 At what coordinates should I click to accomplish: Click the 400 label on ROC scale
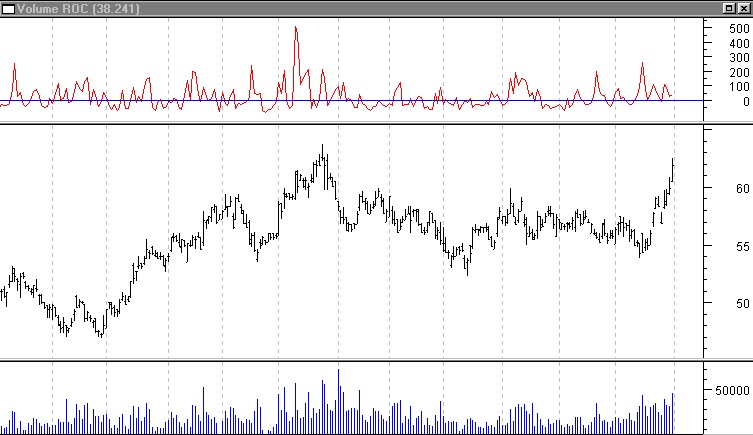point(739,44)
